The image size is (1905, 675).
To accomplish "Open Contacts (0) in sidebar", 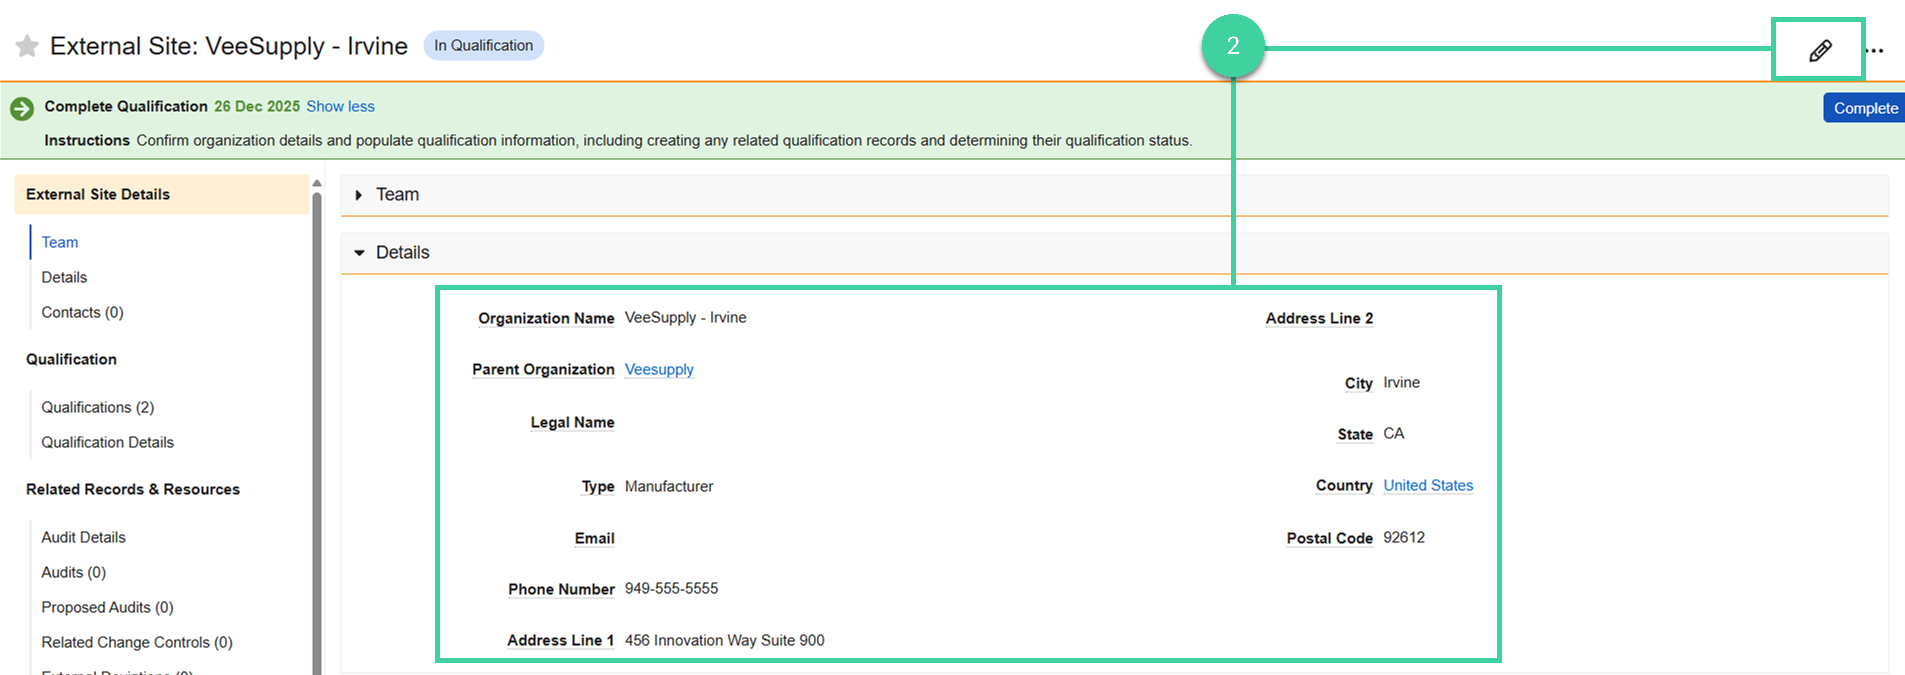I will click(82, 312).
